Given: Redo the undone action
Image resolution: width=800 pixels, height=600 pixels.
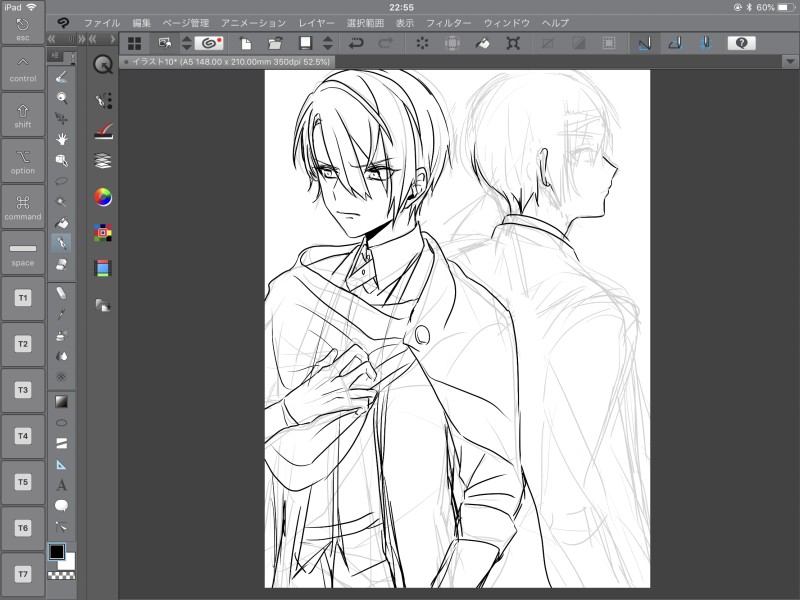Looking at the screenshot, I should tap(386, 43).
